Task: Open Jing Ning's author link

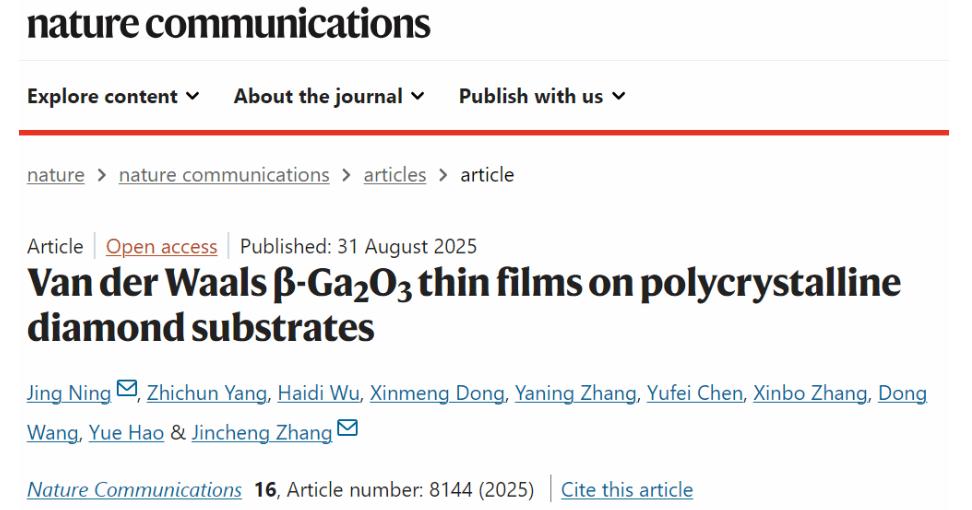Action: 68,394
